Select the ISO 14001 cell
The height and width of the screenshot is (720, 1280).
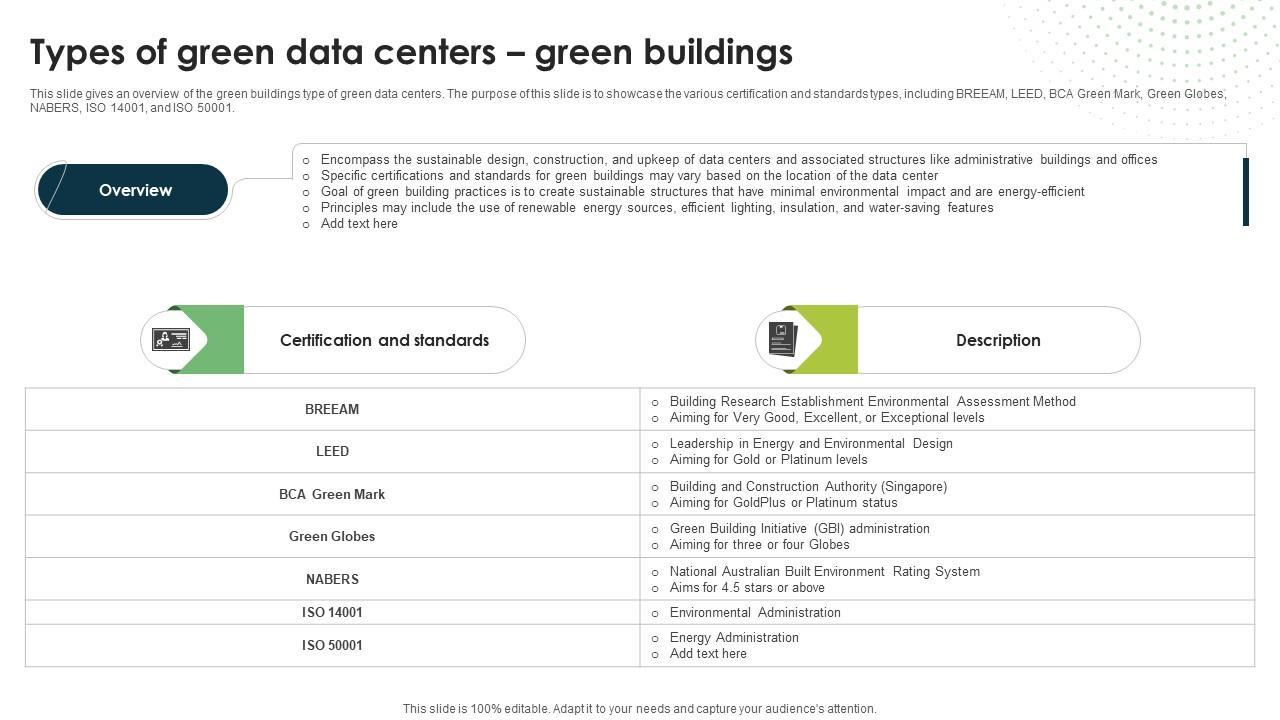(332, 612)
